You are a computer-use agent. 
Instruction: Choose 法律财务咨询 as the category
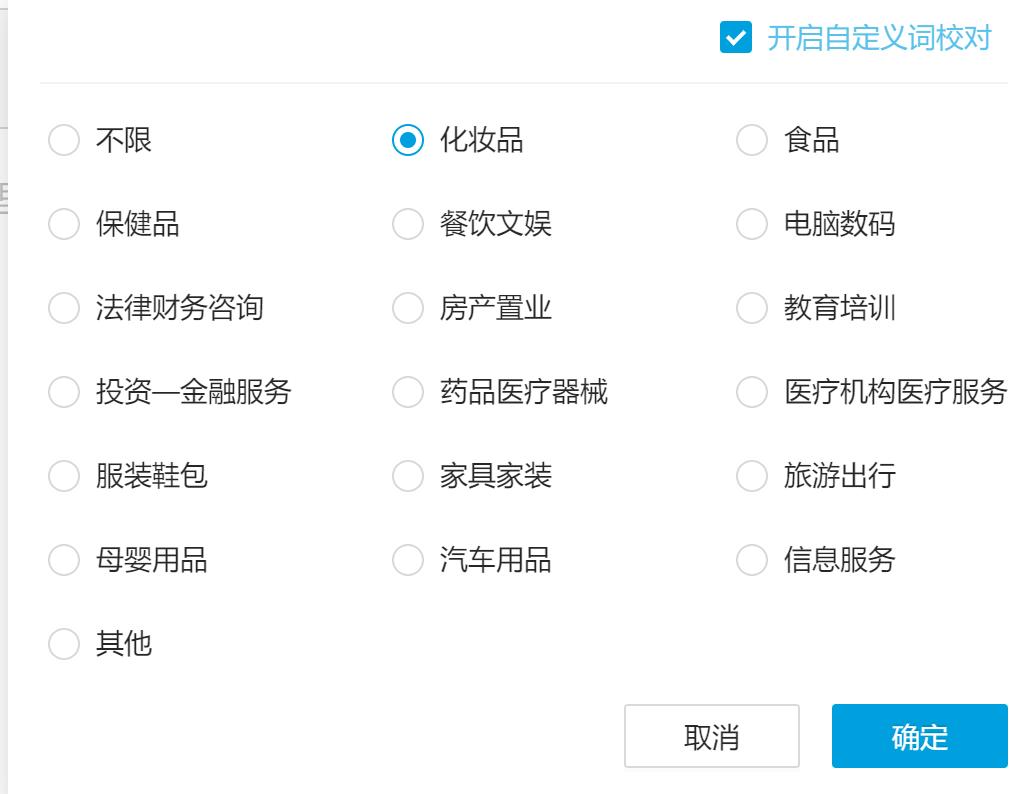pos(63,308)
